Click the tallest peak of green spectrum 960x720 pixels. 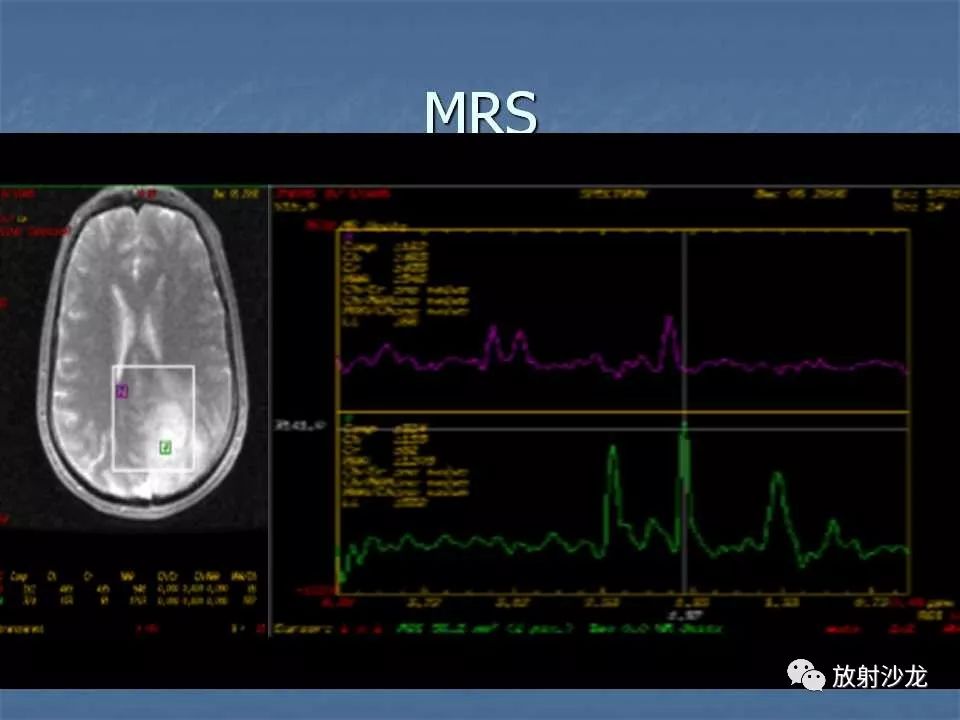tap(684, 424)
